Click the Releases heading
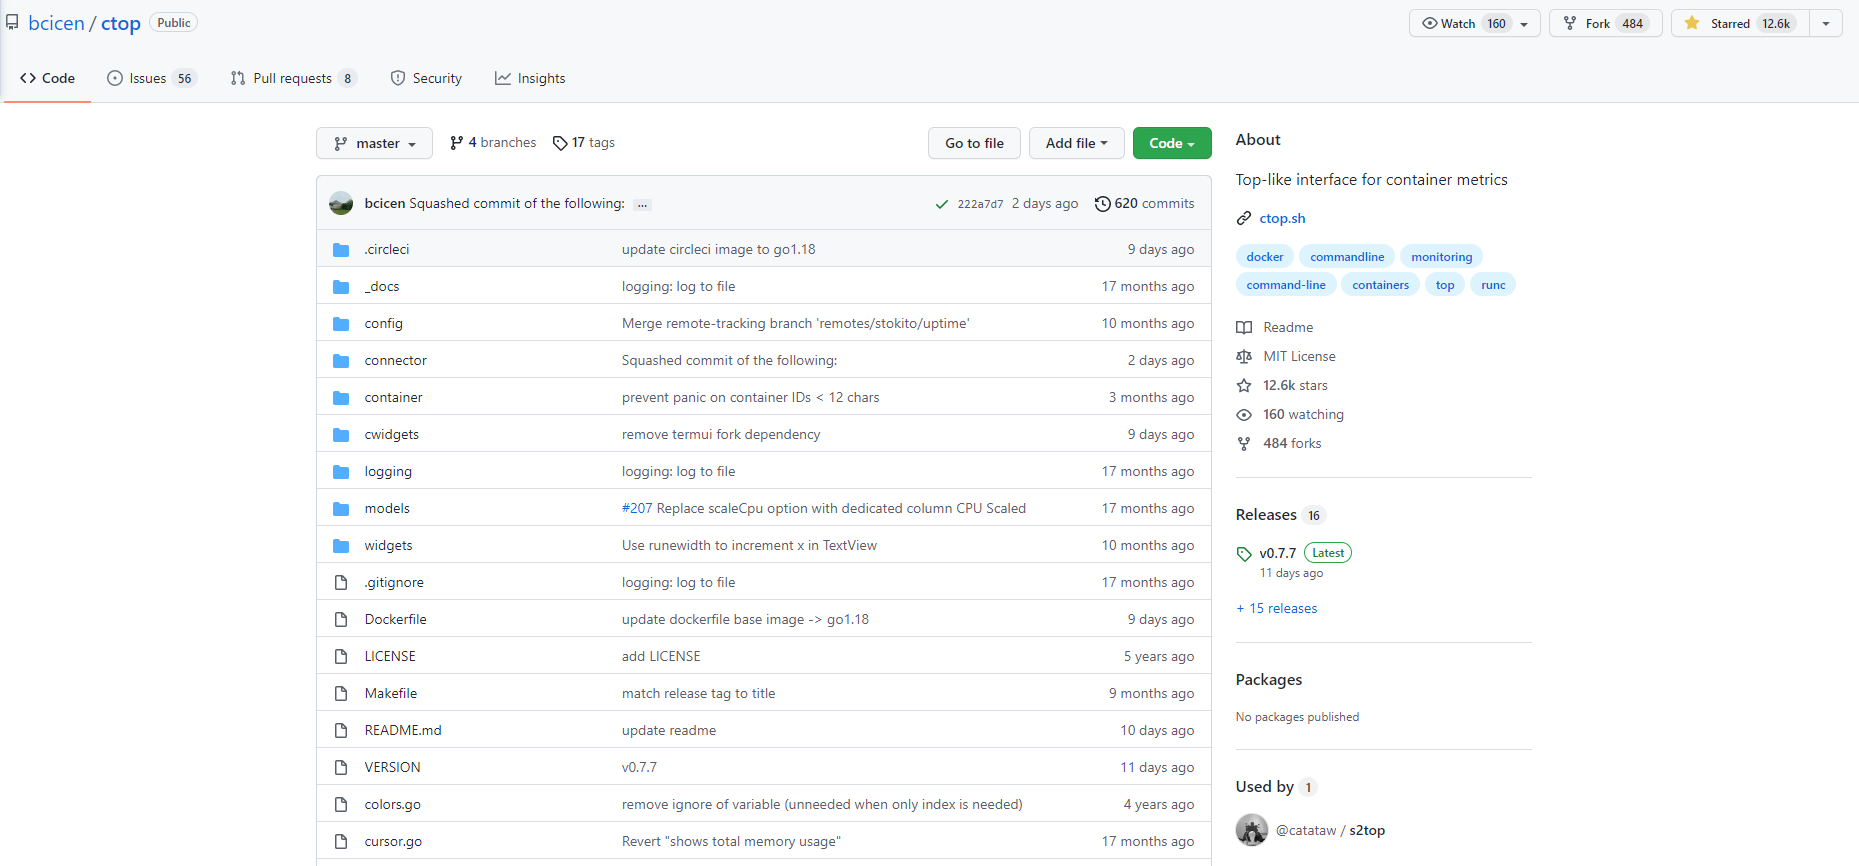 pyautogui.click(x=1266, y=515)
